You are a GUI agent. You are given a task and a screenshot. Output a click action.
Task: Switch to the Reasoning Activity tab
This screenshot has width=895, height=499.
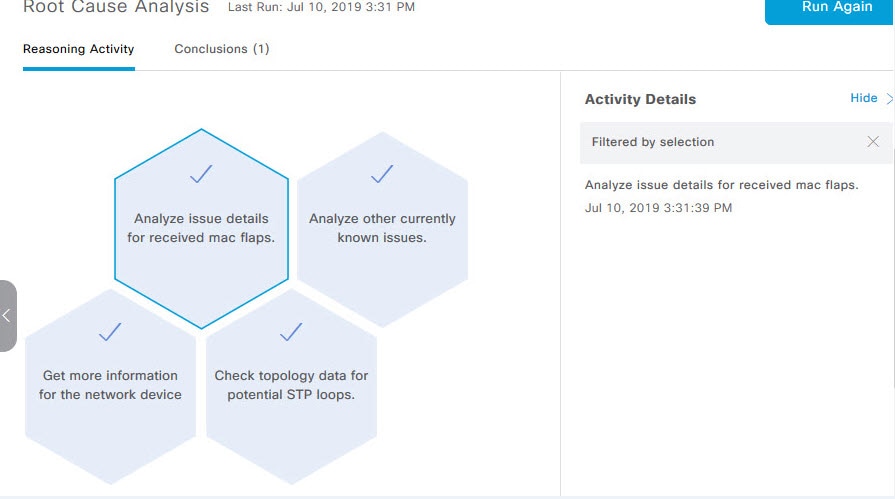pyautogui.click(x=78, y=49)
